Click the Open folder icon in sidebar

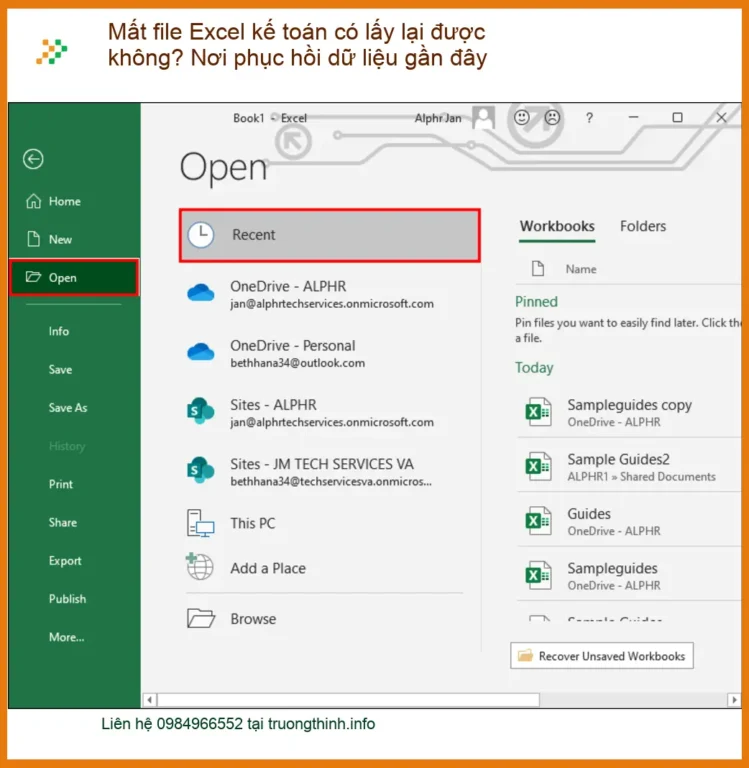point(33,277)
